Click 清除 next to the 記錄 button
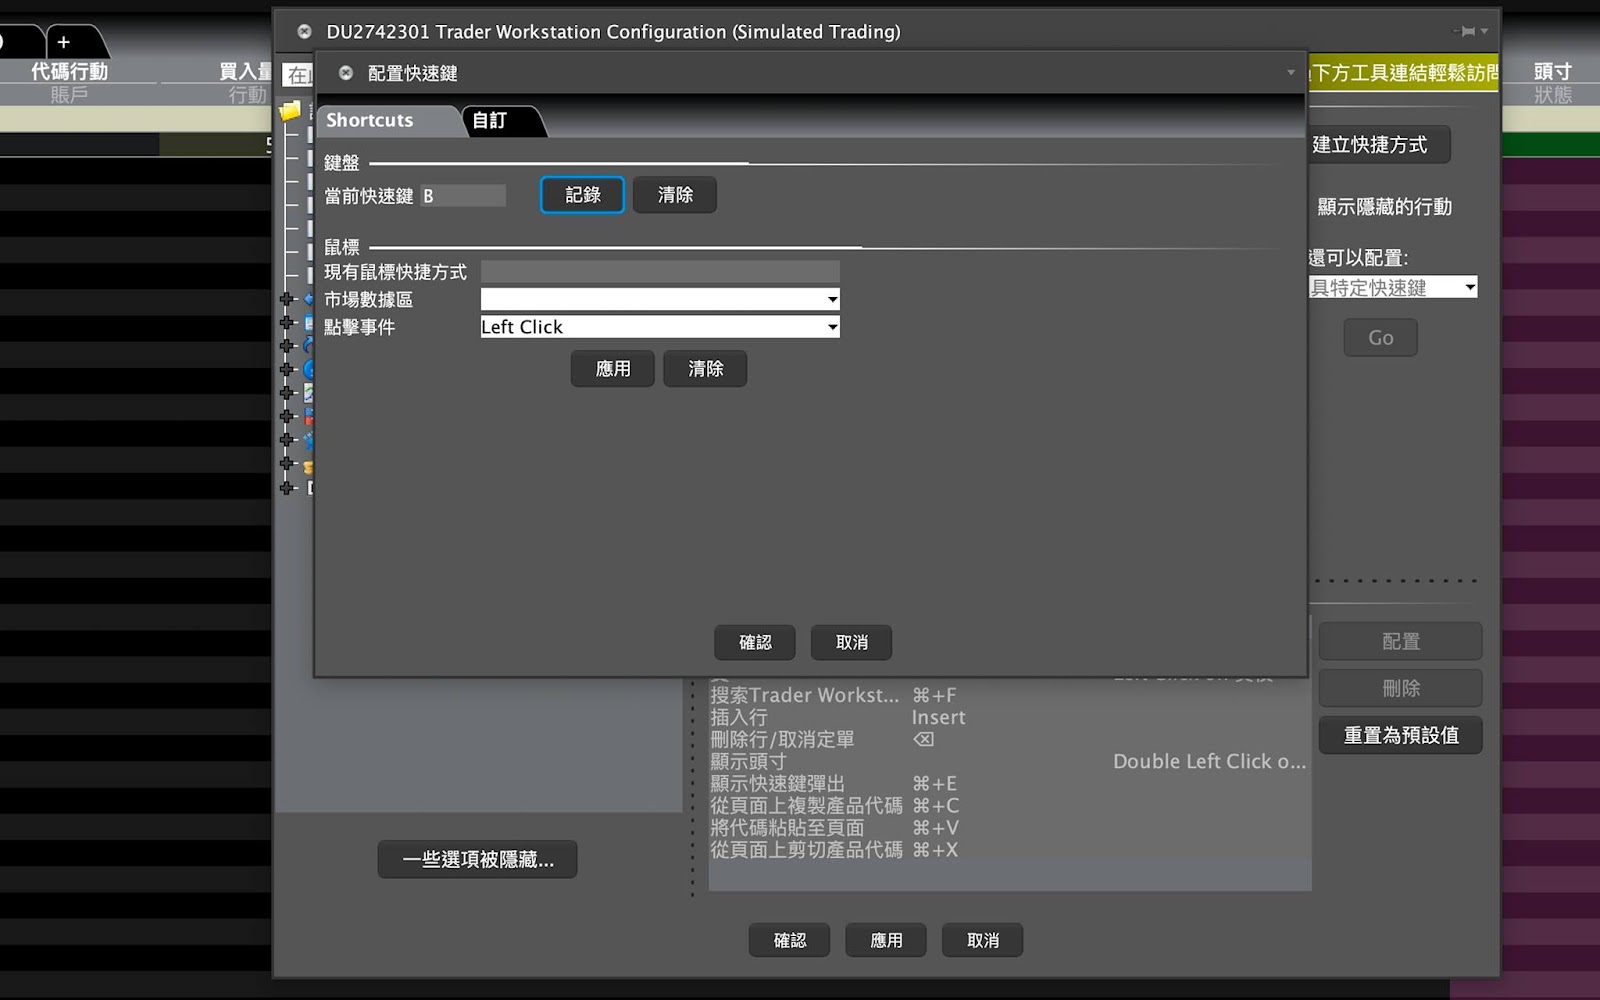 [675, 195]
